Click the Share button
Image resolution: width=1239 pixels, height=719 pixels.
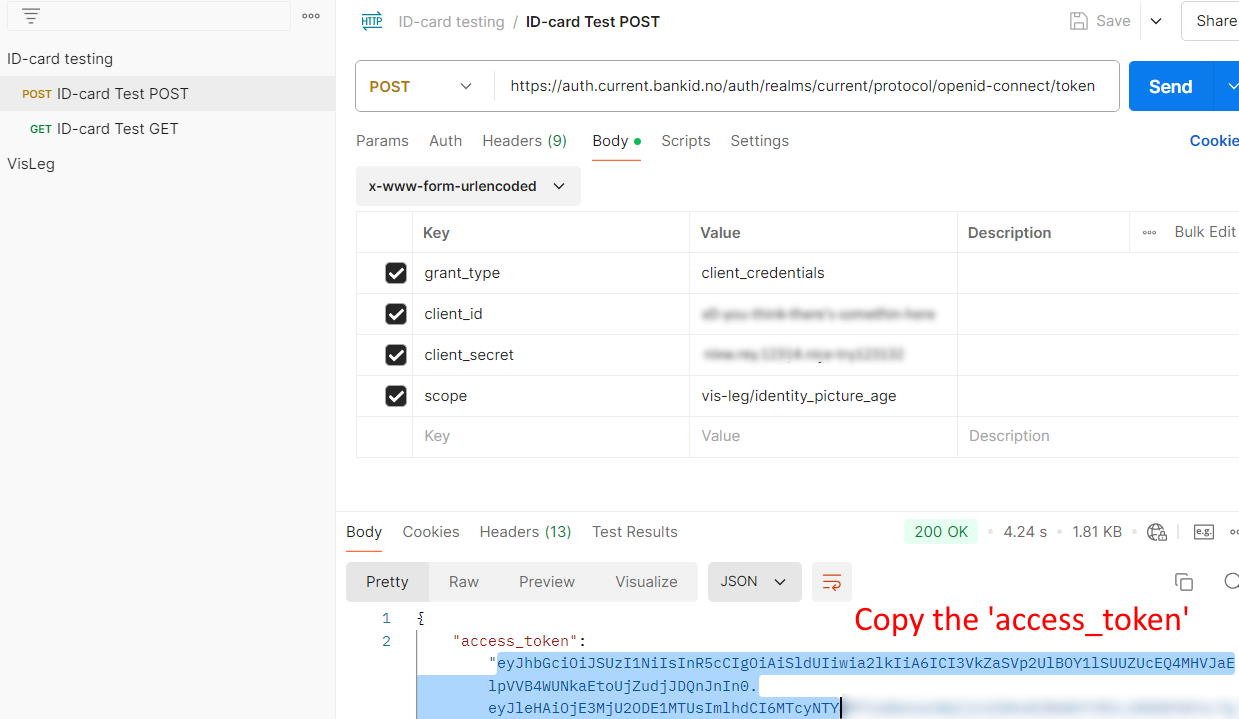[1211, 21]
